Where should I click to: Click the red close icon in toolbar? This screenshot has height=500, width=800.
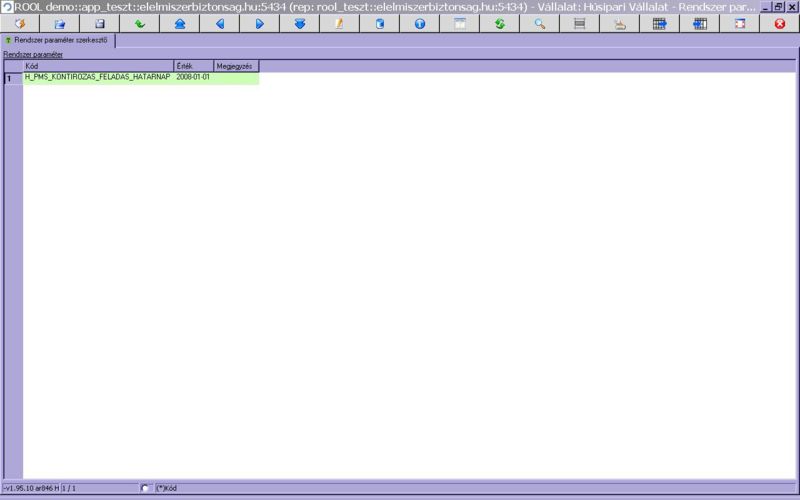pos(780,23)
